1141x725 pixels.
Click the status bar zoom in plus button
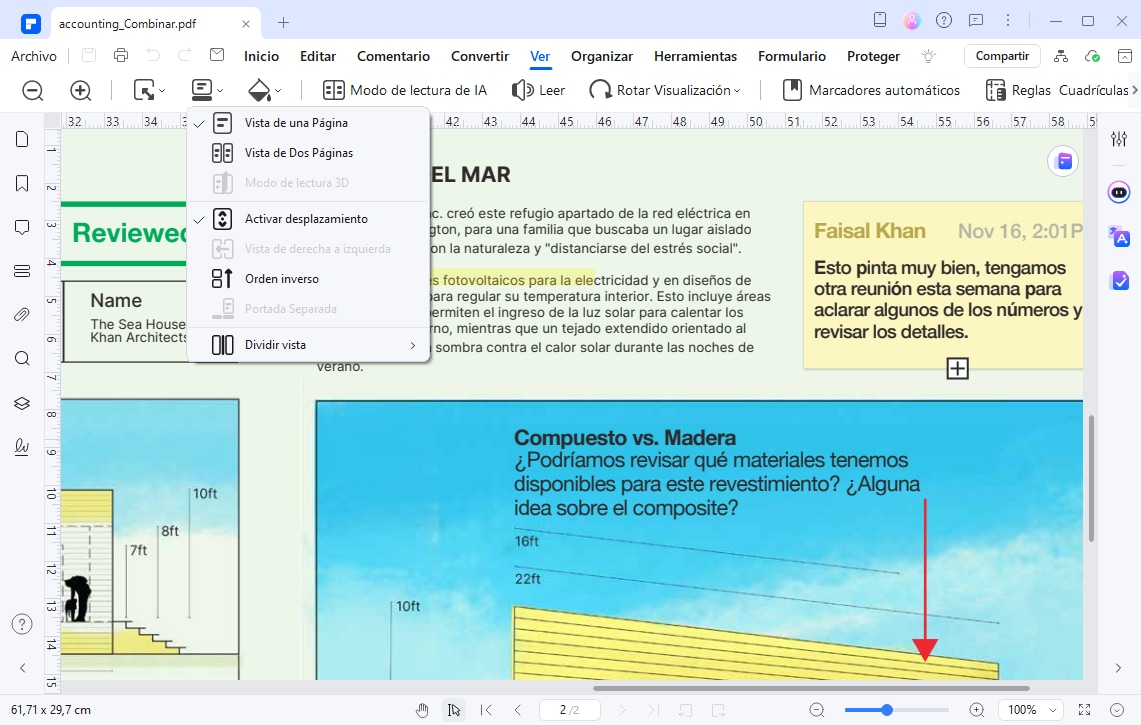coord(977,710)
